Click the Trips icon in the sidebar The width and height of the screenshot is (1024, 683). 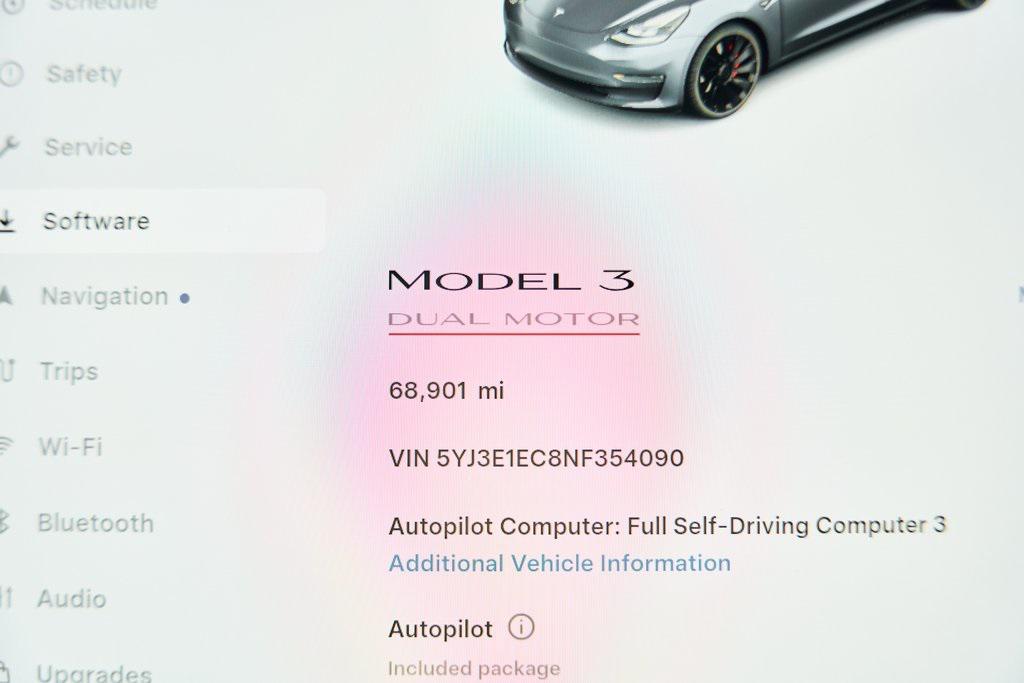tap(7, 371)
